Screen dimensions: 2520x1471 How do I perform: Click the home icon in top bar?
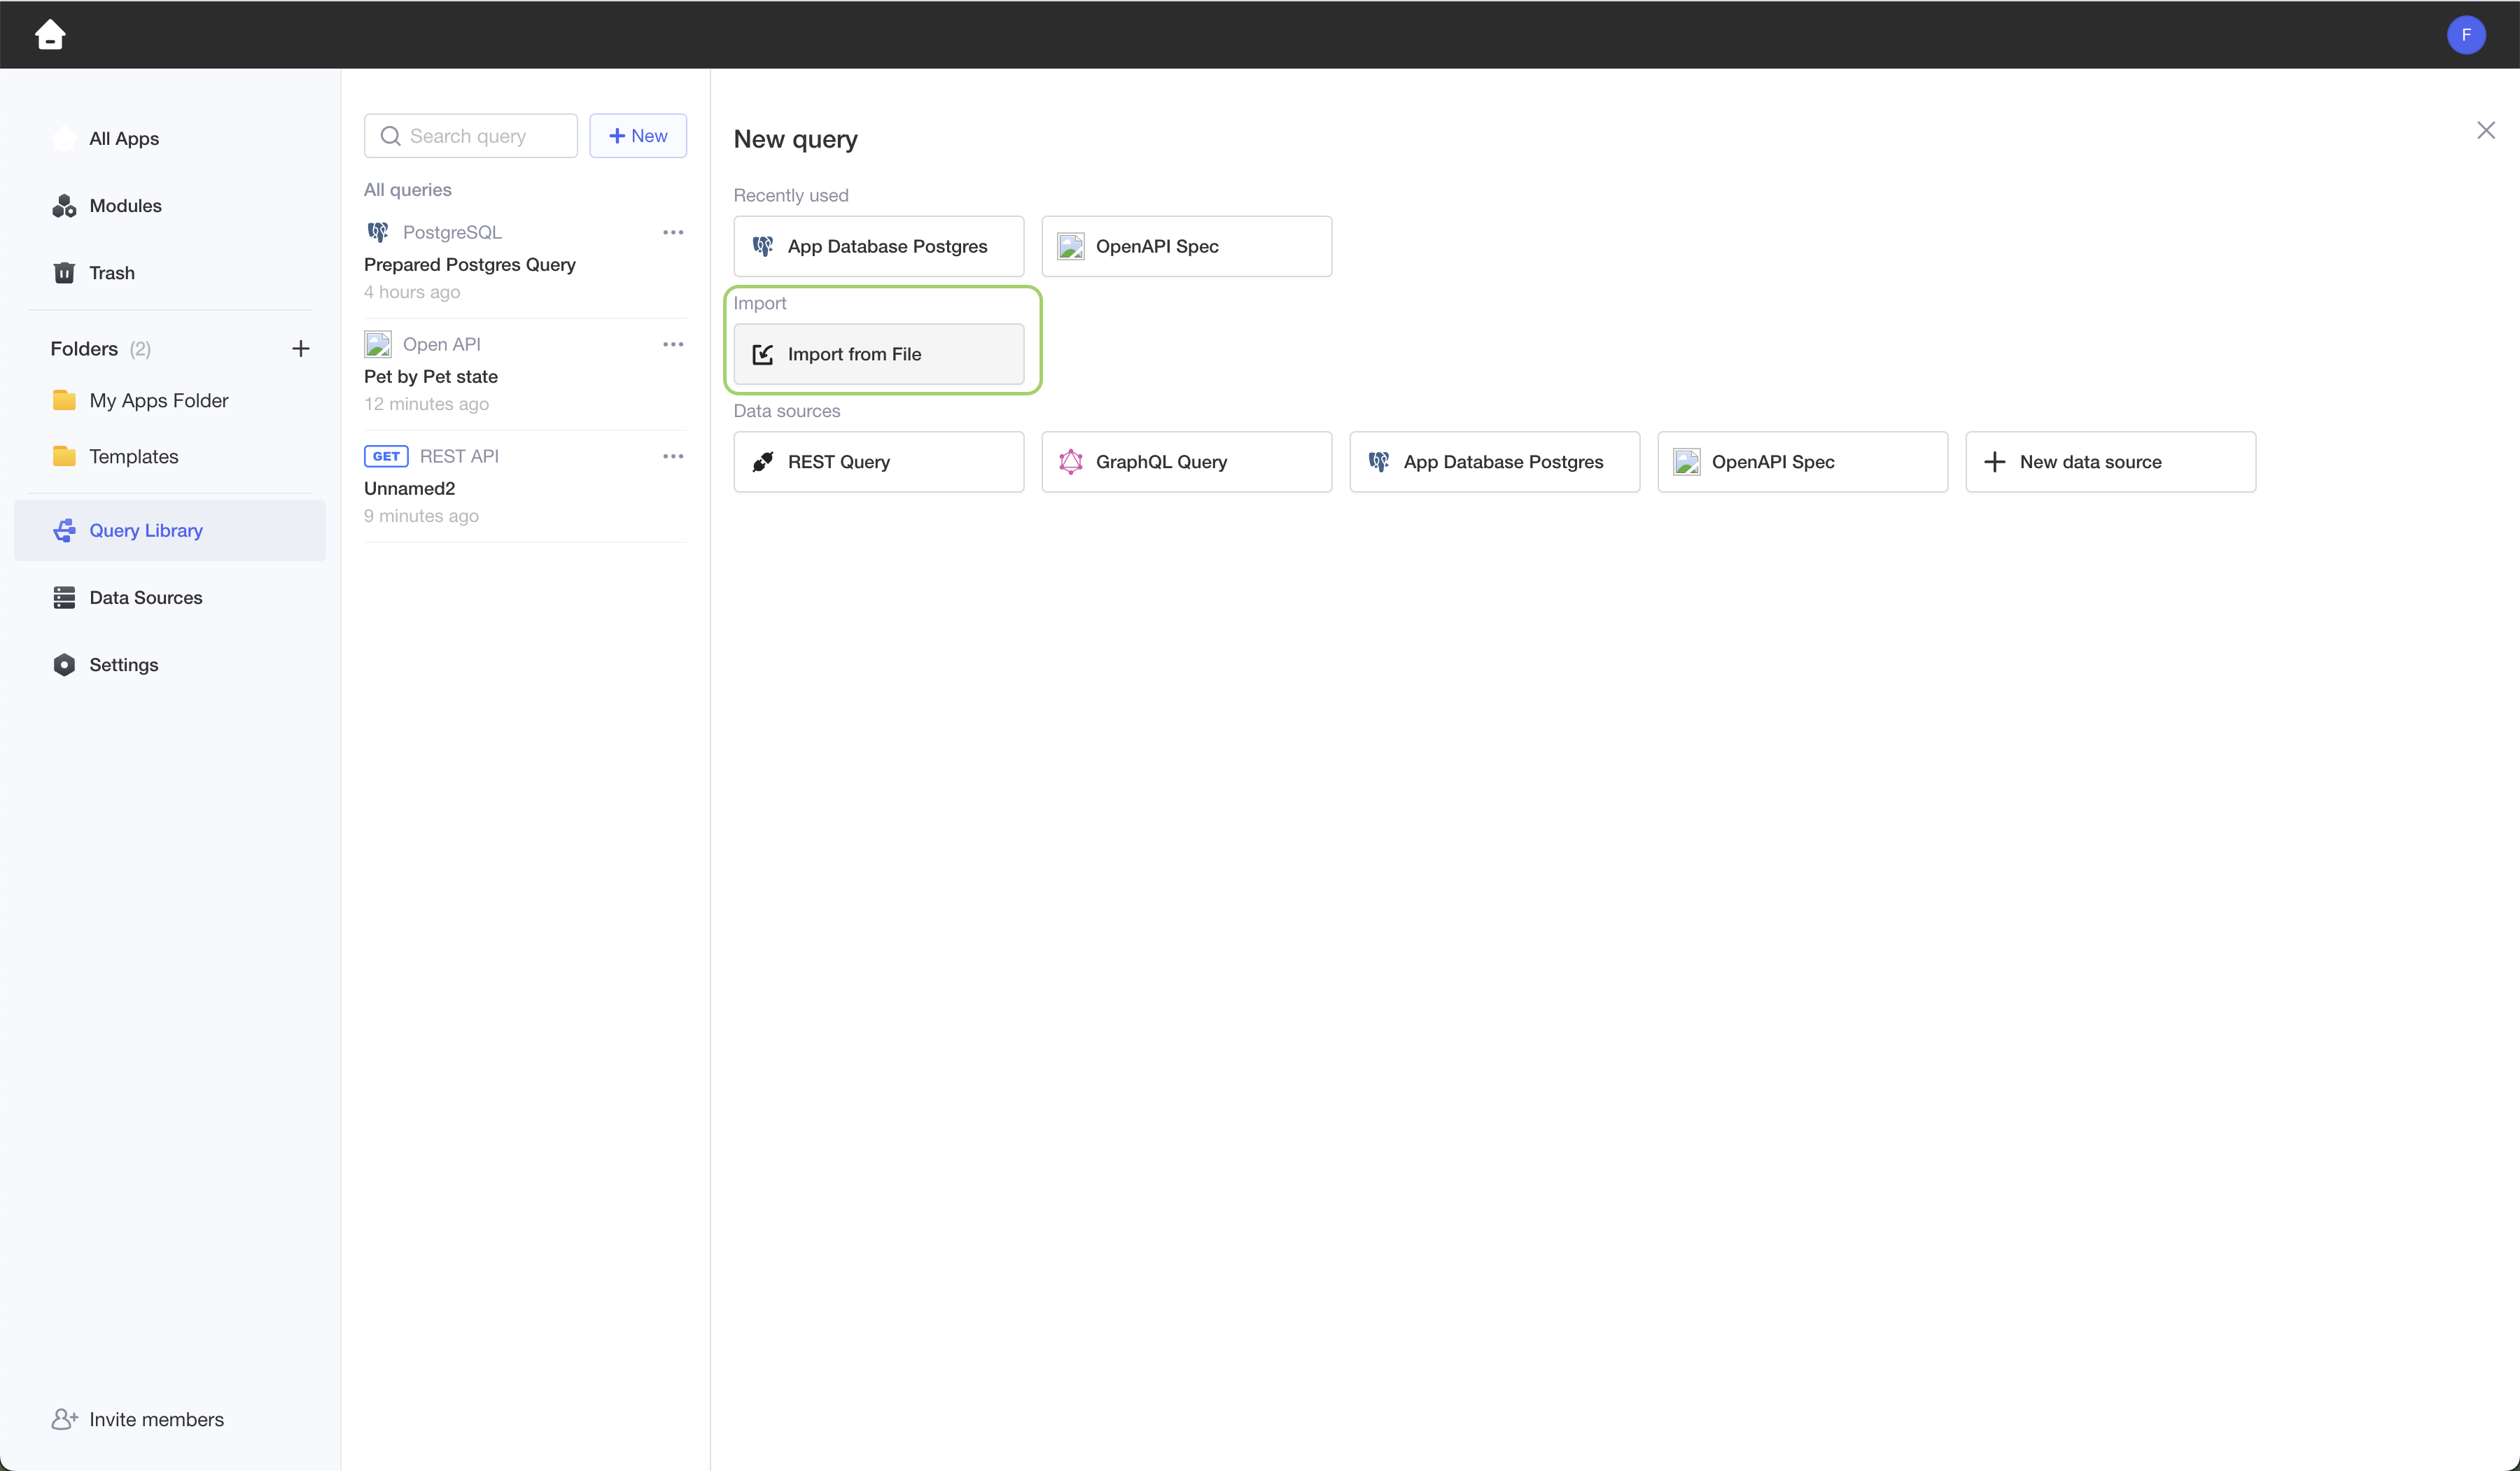click(50, 35)
